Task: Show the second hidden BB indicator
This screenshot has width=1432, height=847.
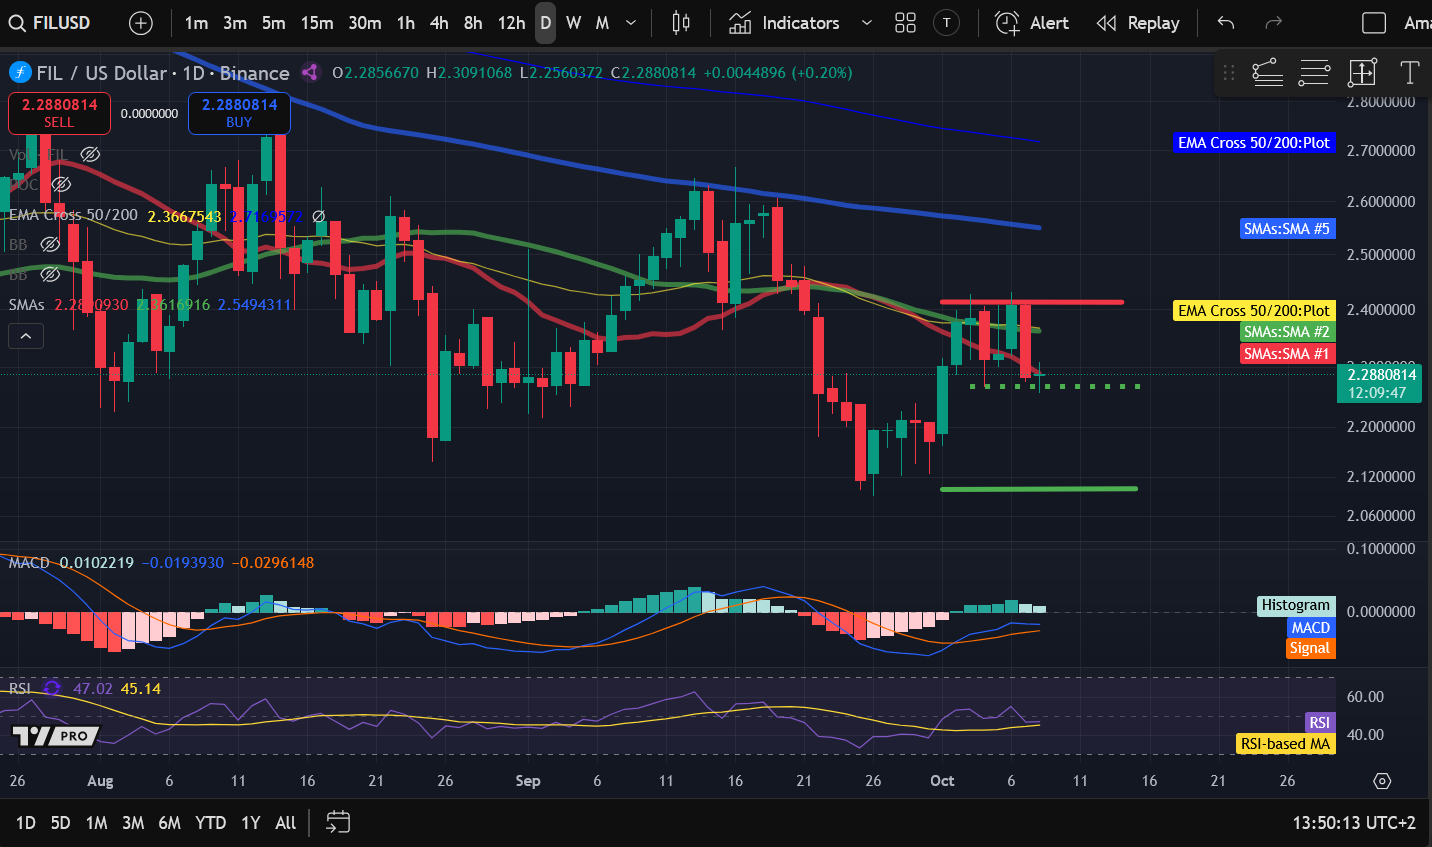Action: tap(50, 274)
